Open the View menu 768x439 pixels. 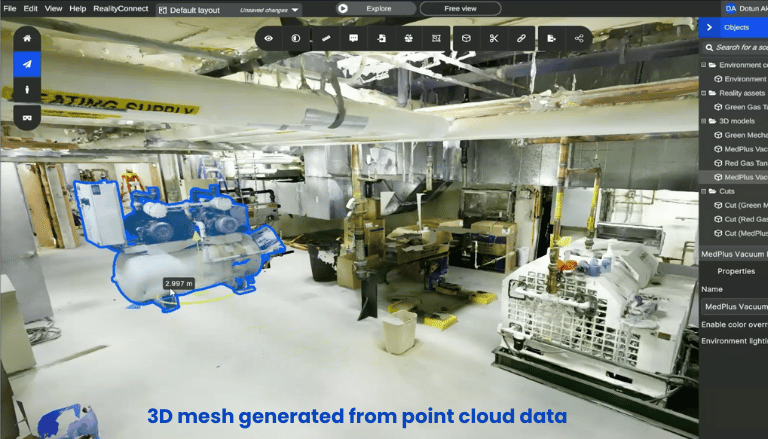53,8
